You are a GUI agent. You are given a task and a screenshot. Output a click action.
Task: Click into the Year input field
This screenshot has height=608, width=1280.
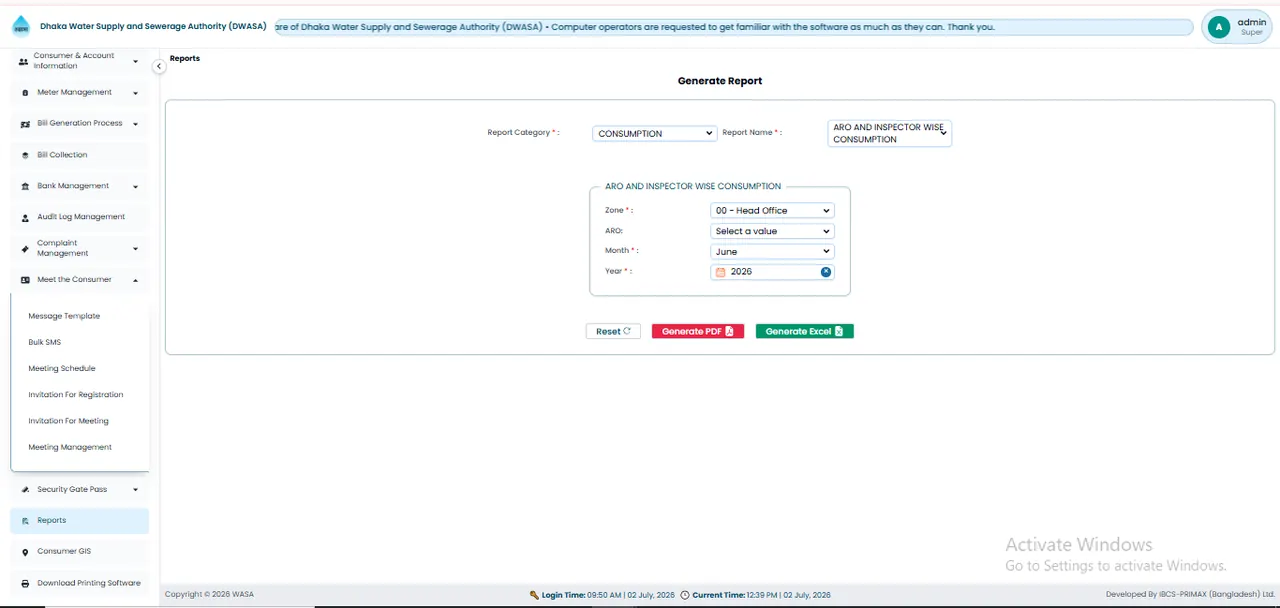[x=772, y=272]
